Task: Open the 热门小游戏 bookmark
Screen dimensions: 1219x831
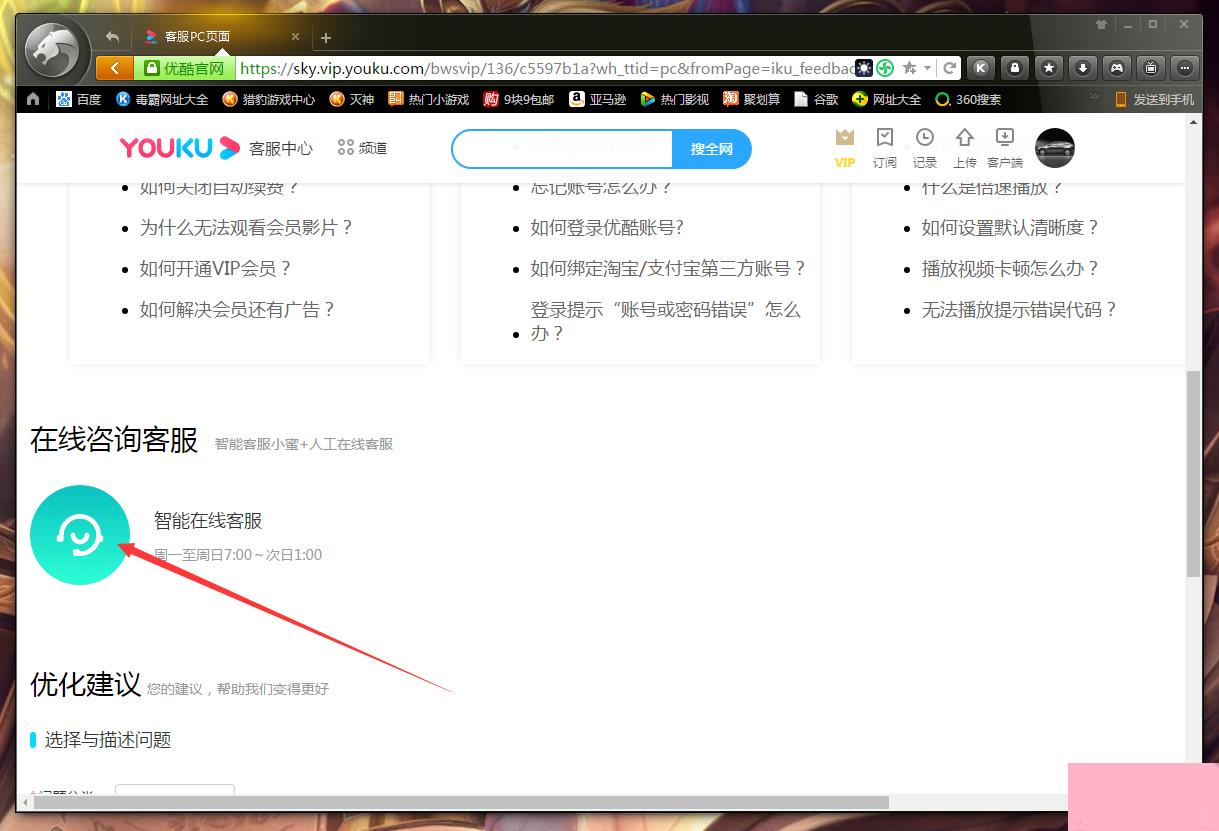Action: tap(428, 99)
